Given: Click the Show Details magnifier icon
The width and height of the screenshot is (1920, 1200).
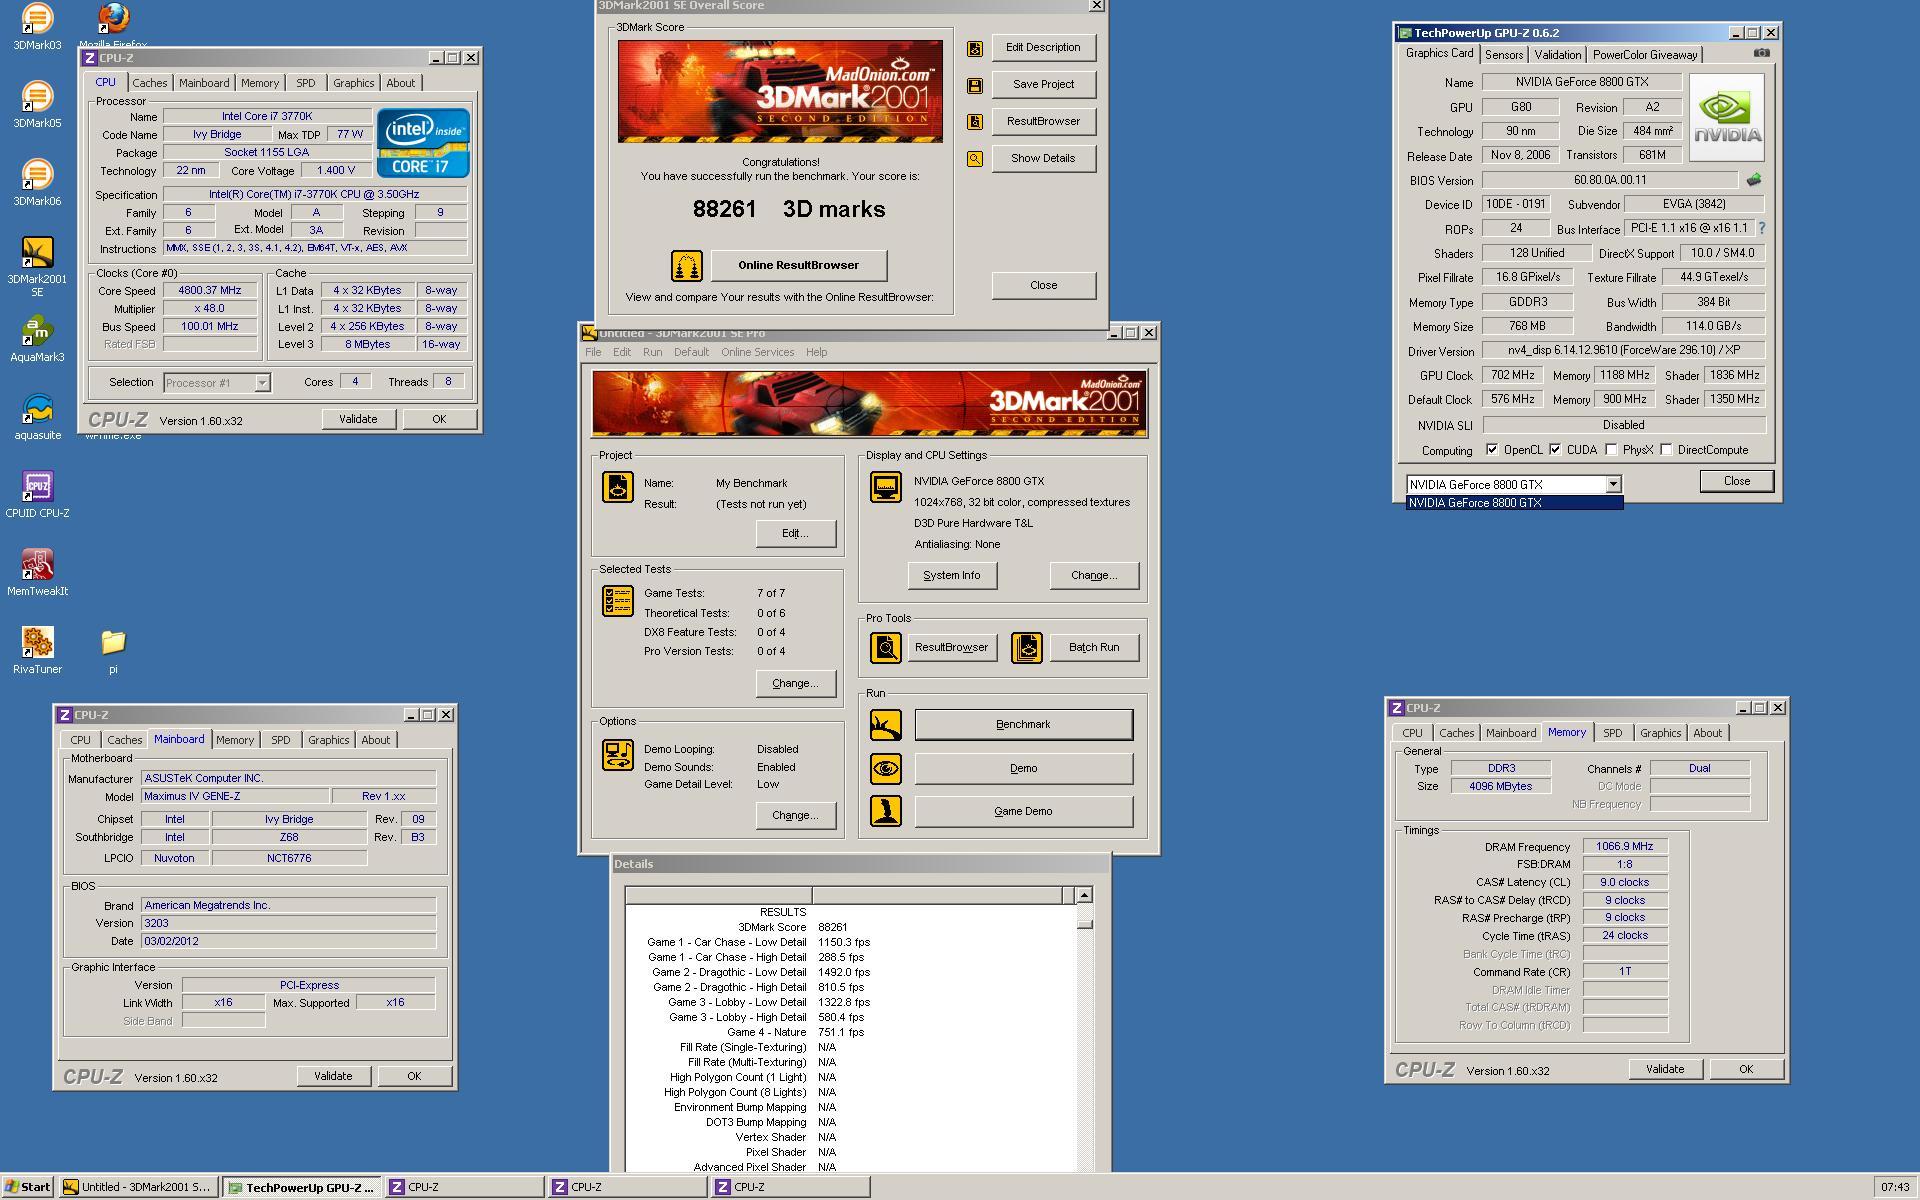Looking at the screenshot, I should (x=975, y=159).
